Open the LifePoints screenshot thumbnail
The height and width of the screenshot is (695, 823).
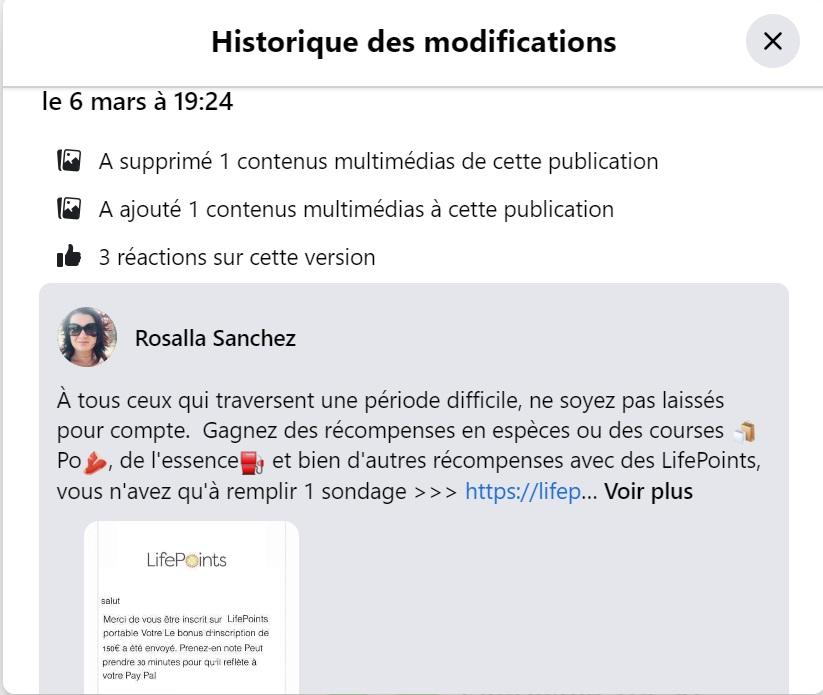coord(192,607)
